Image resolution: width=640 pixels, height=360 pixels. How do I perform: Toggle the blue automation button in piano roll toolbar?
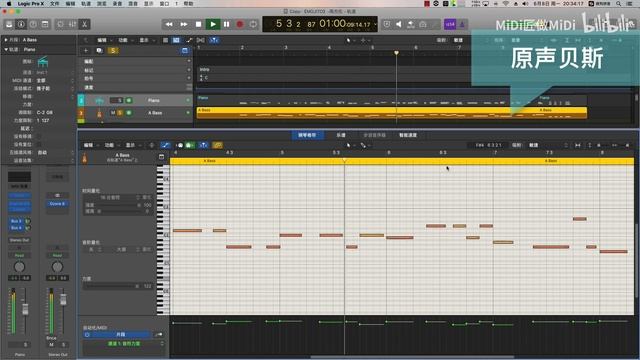(165, 145)
